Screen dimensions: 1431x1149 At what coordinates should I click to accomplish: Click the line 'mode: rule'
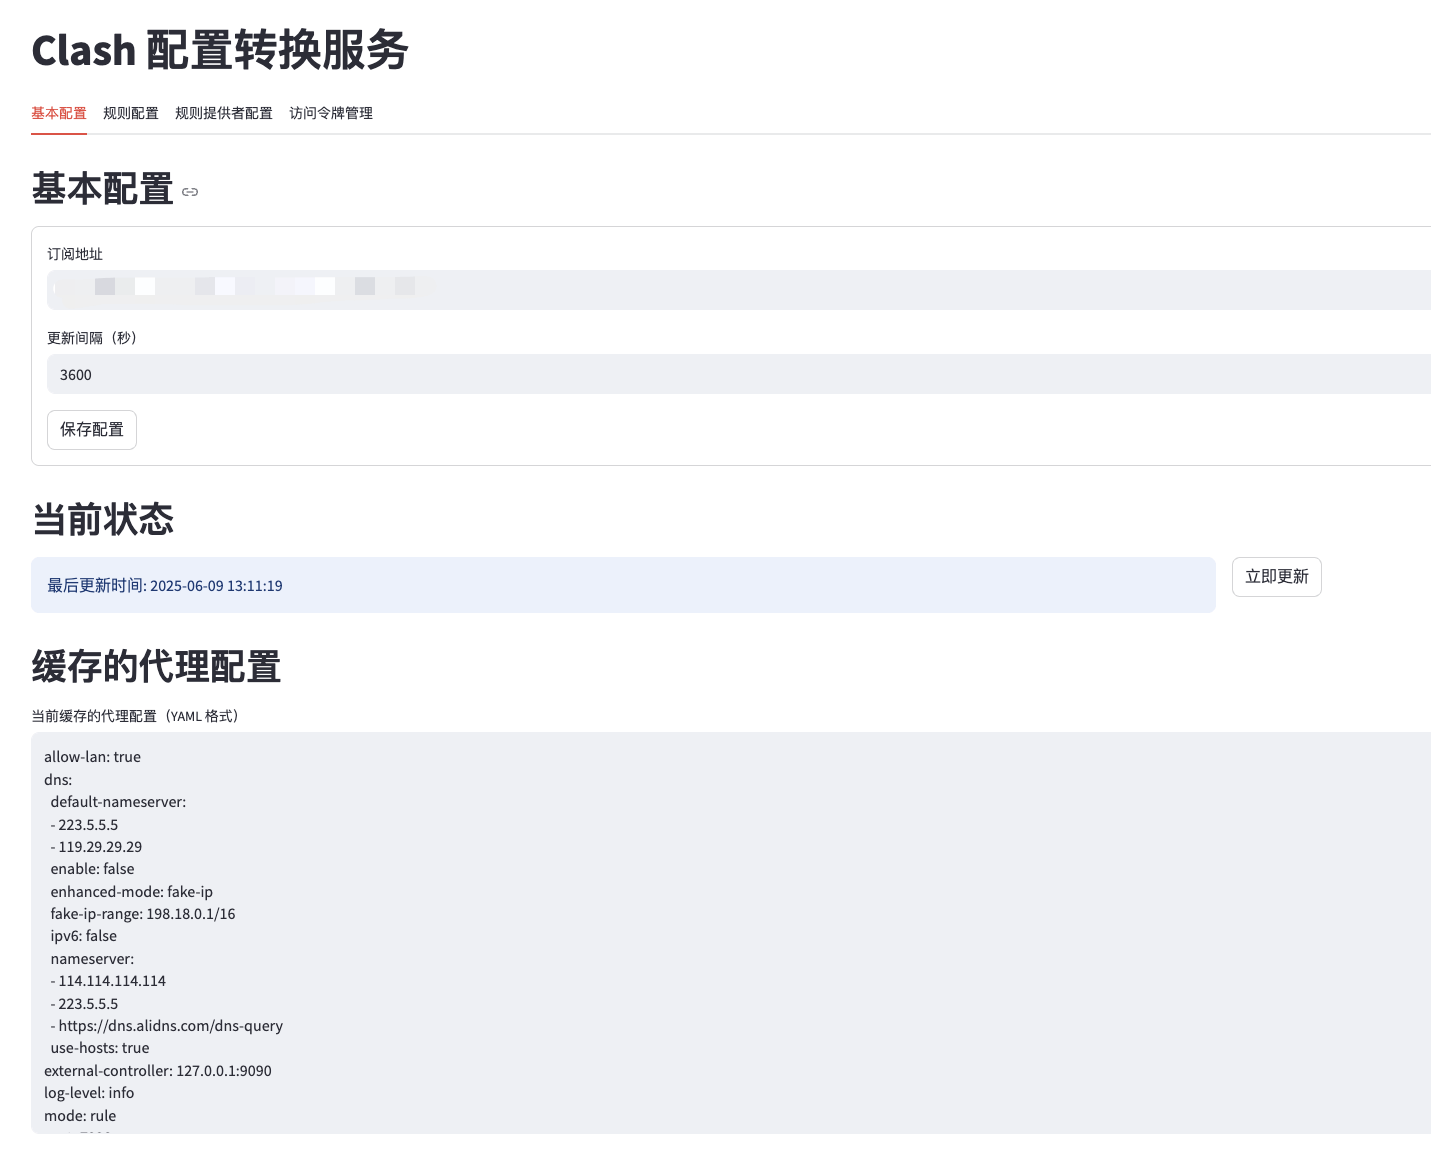click(x=80, y=1116)
